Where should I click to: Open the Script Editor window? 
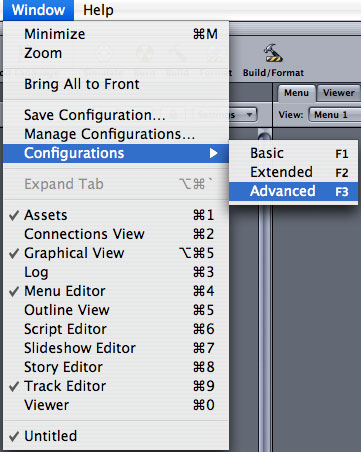pyautogui.click(x=116, y=329)
